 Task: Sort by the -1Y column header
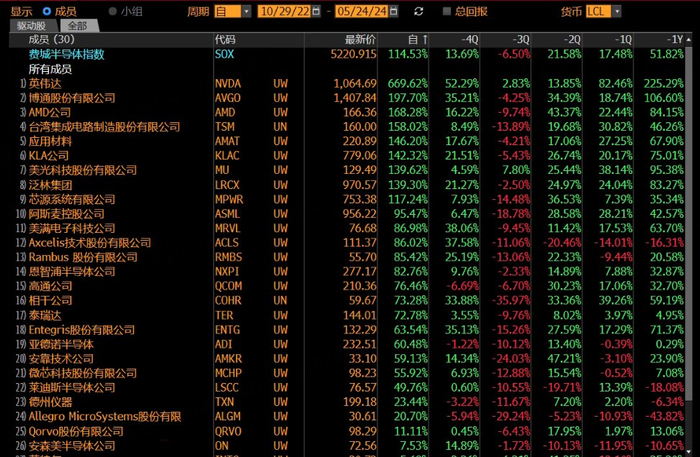(x=674, y=40)
